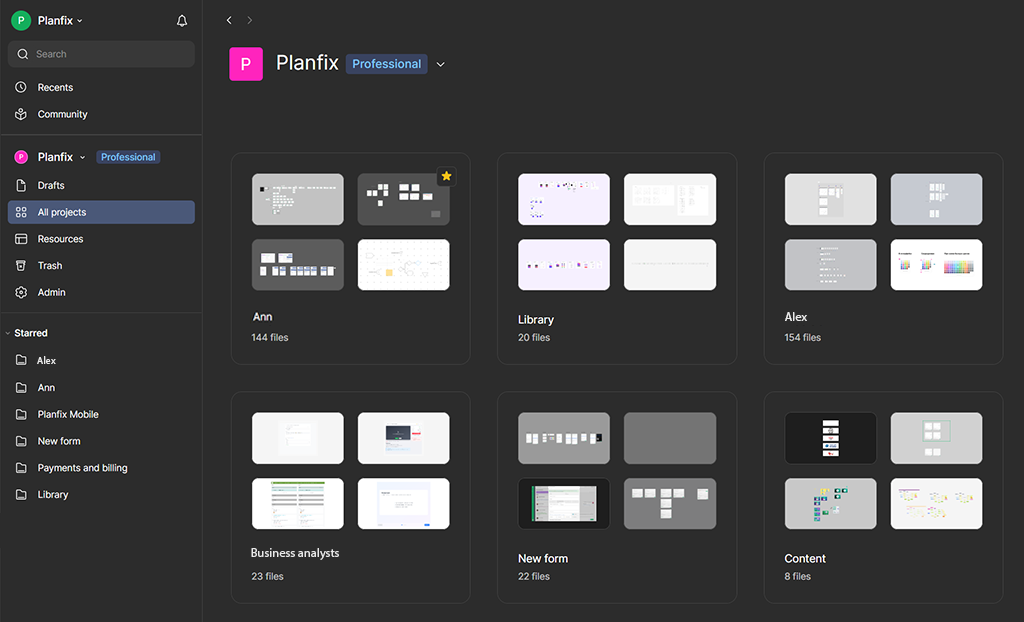Click the folder icon next to starred Alex project

22,360
